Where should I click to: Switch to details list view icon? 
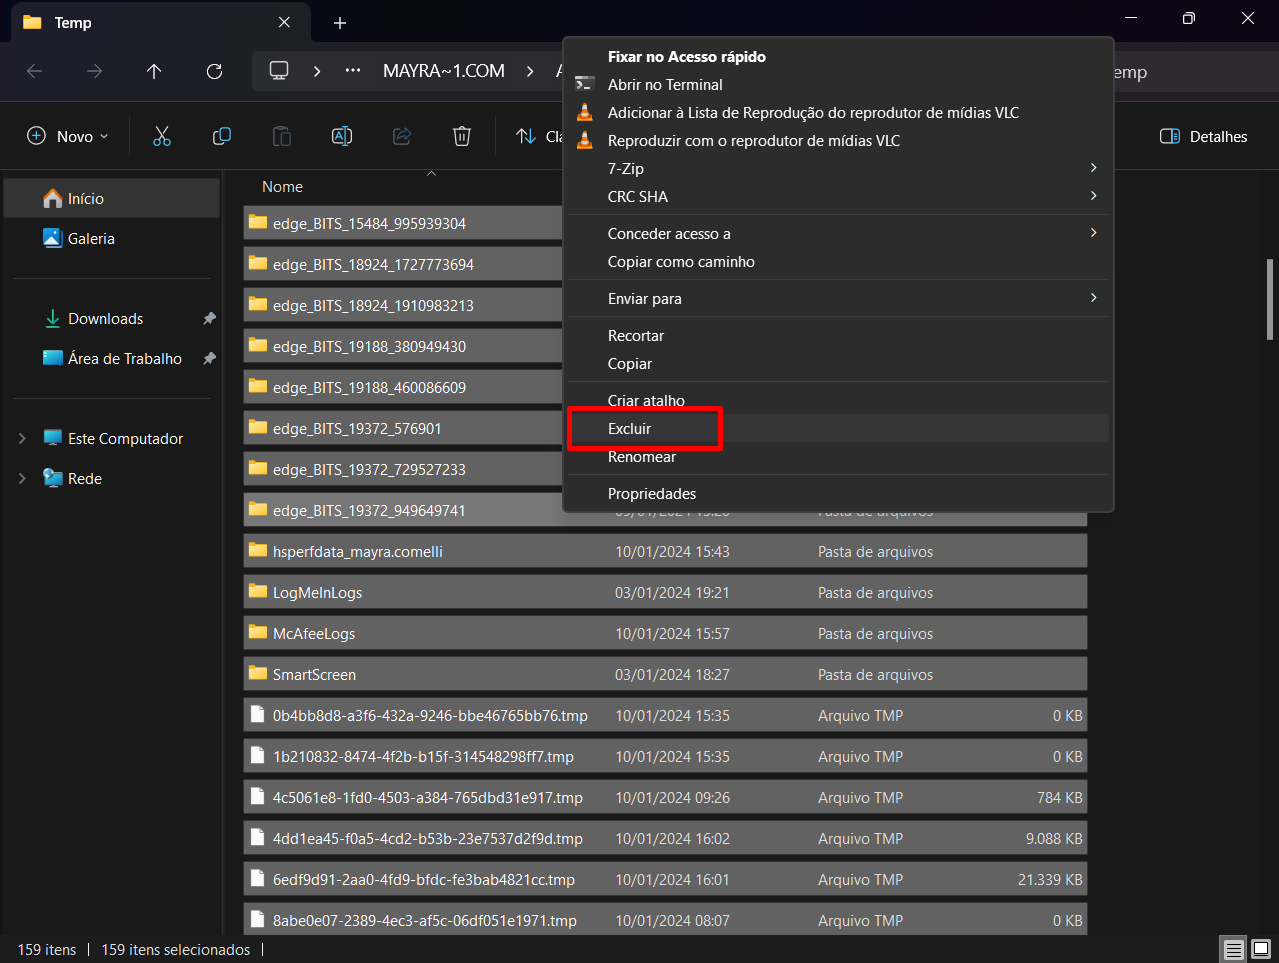coord(1234,949)
